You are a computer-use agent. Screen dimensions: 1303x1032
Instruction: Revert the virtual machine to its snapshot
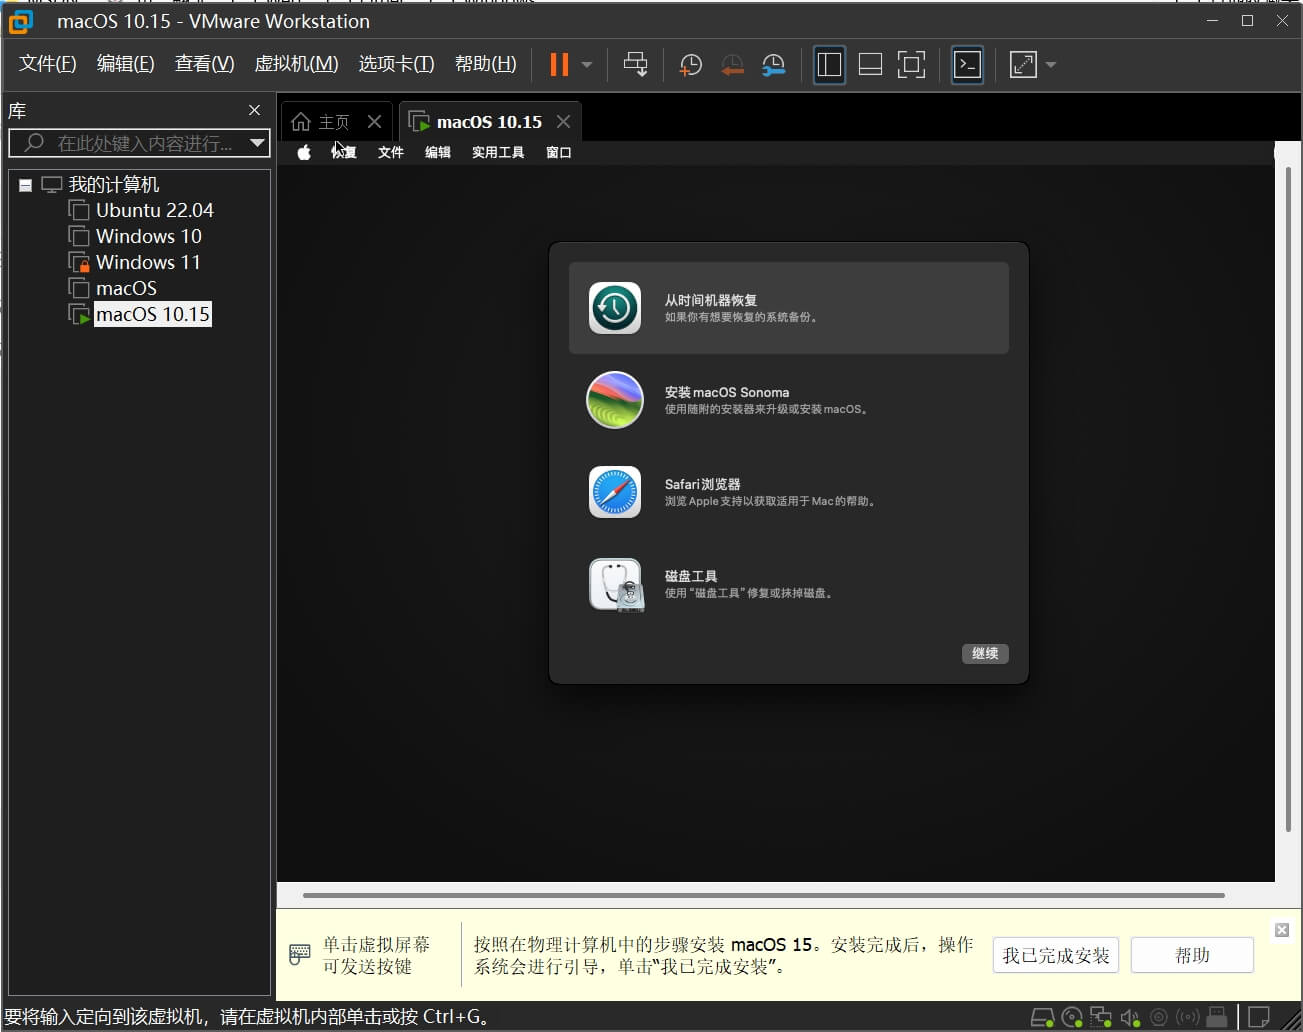coord(732,65)
